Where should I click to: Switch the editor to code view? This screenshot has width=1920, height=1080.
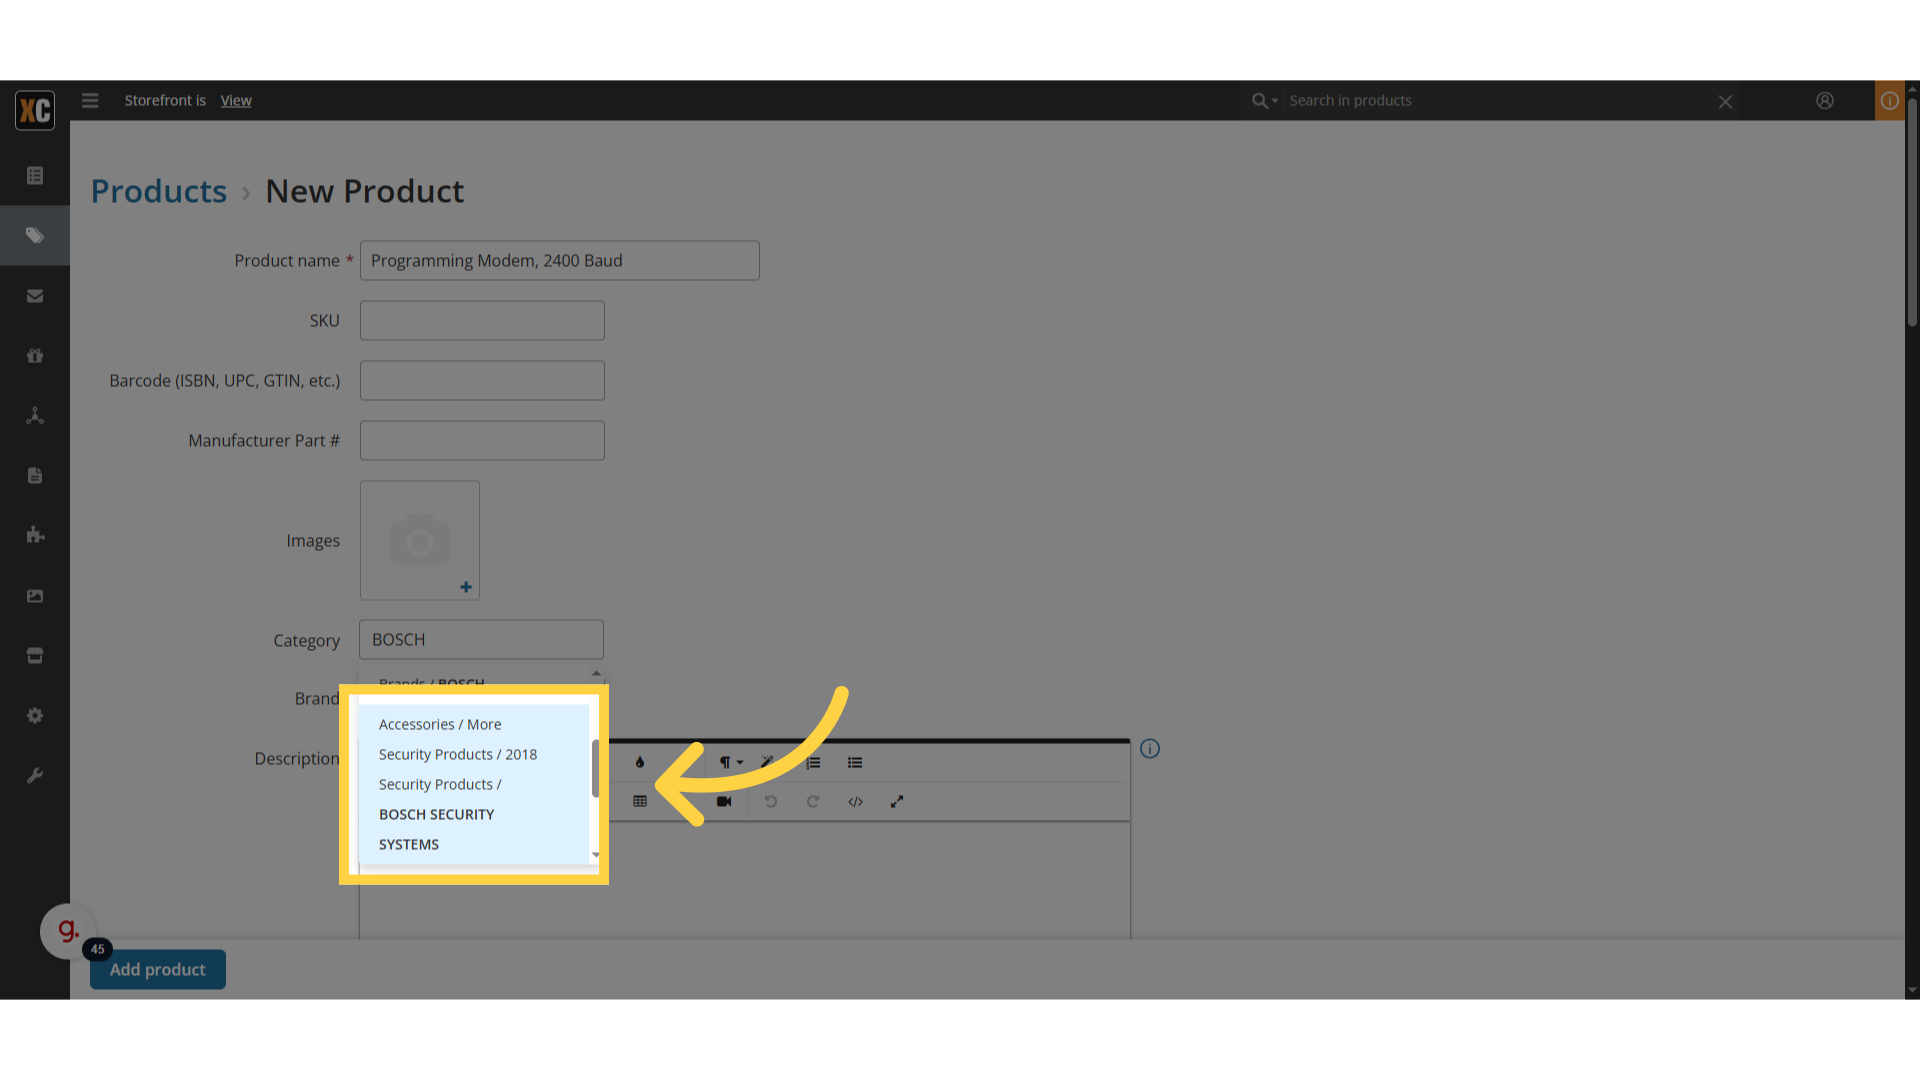(855, 802)
